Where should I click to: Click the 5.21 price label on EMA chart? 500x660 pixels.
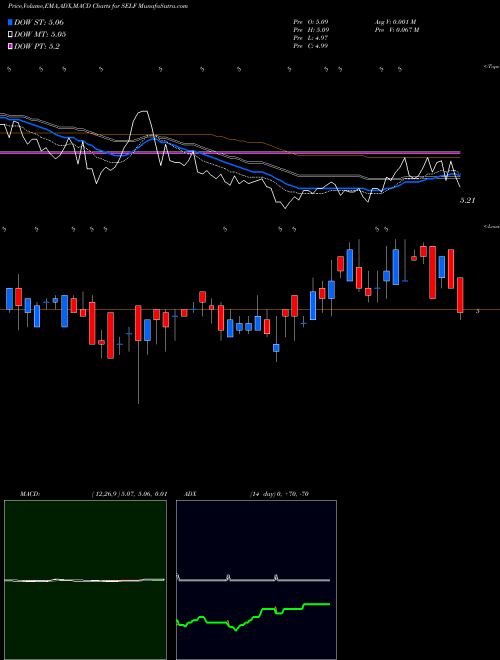pos(468,201)
